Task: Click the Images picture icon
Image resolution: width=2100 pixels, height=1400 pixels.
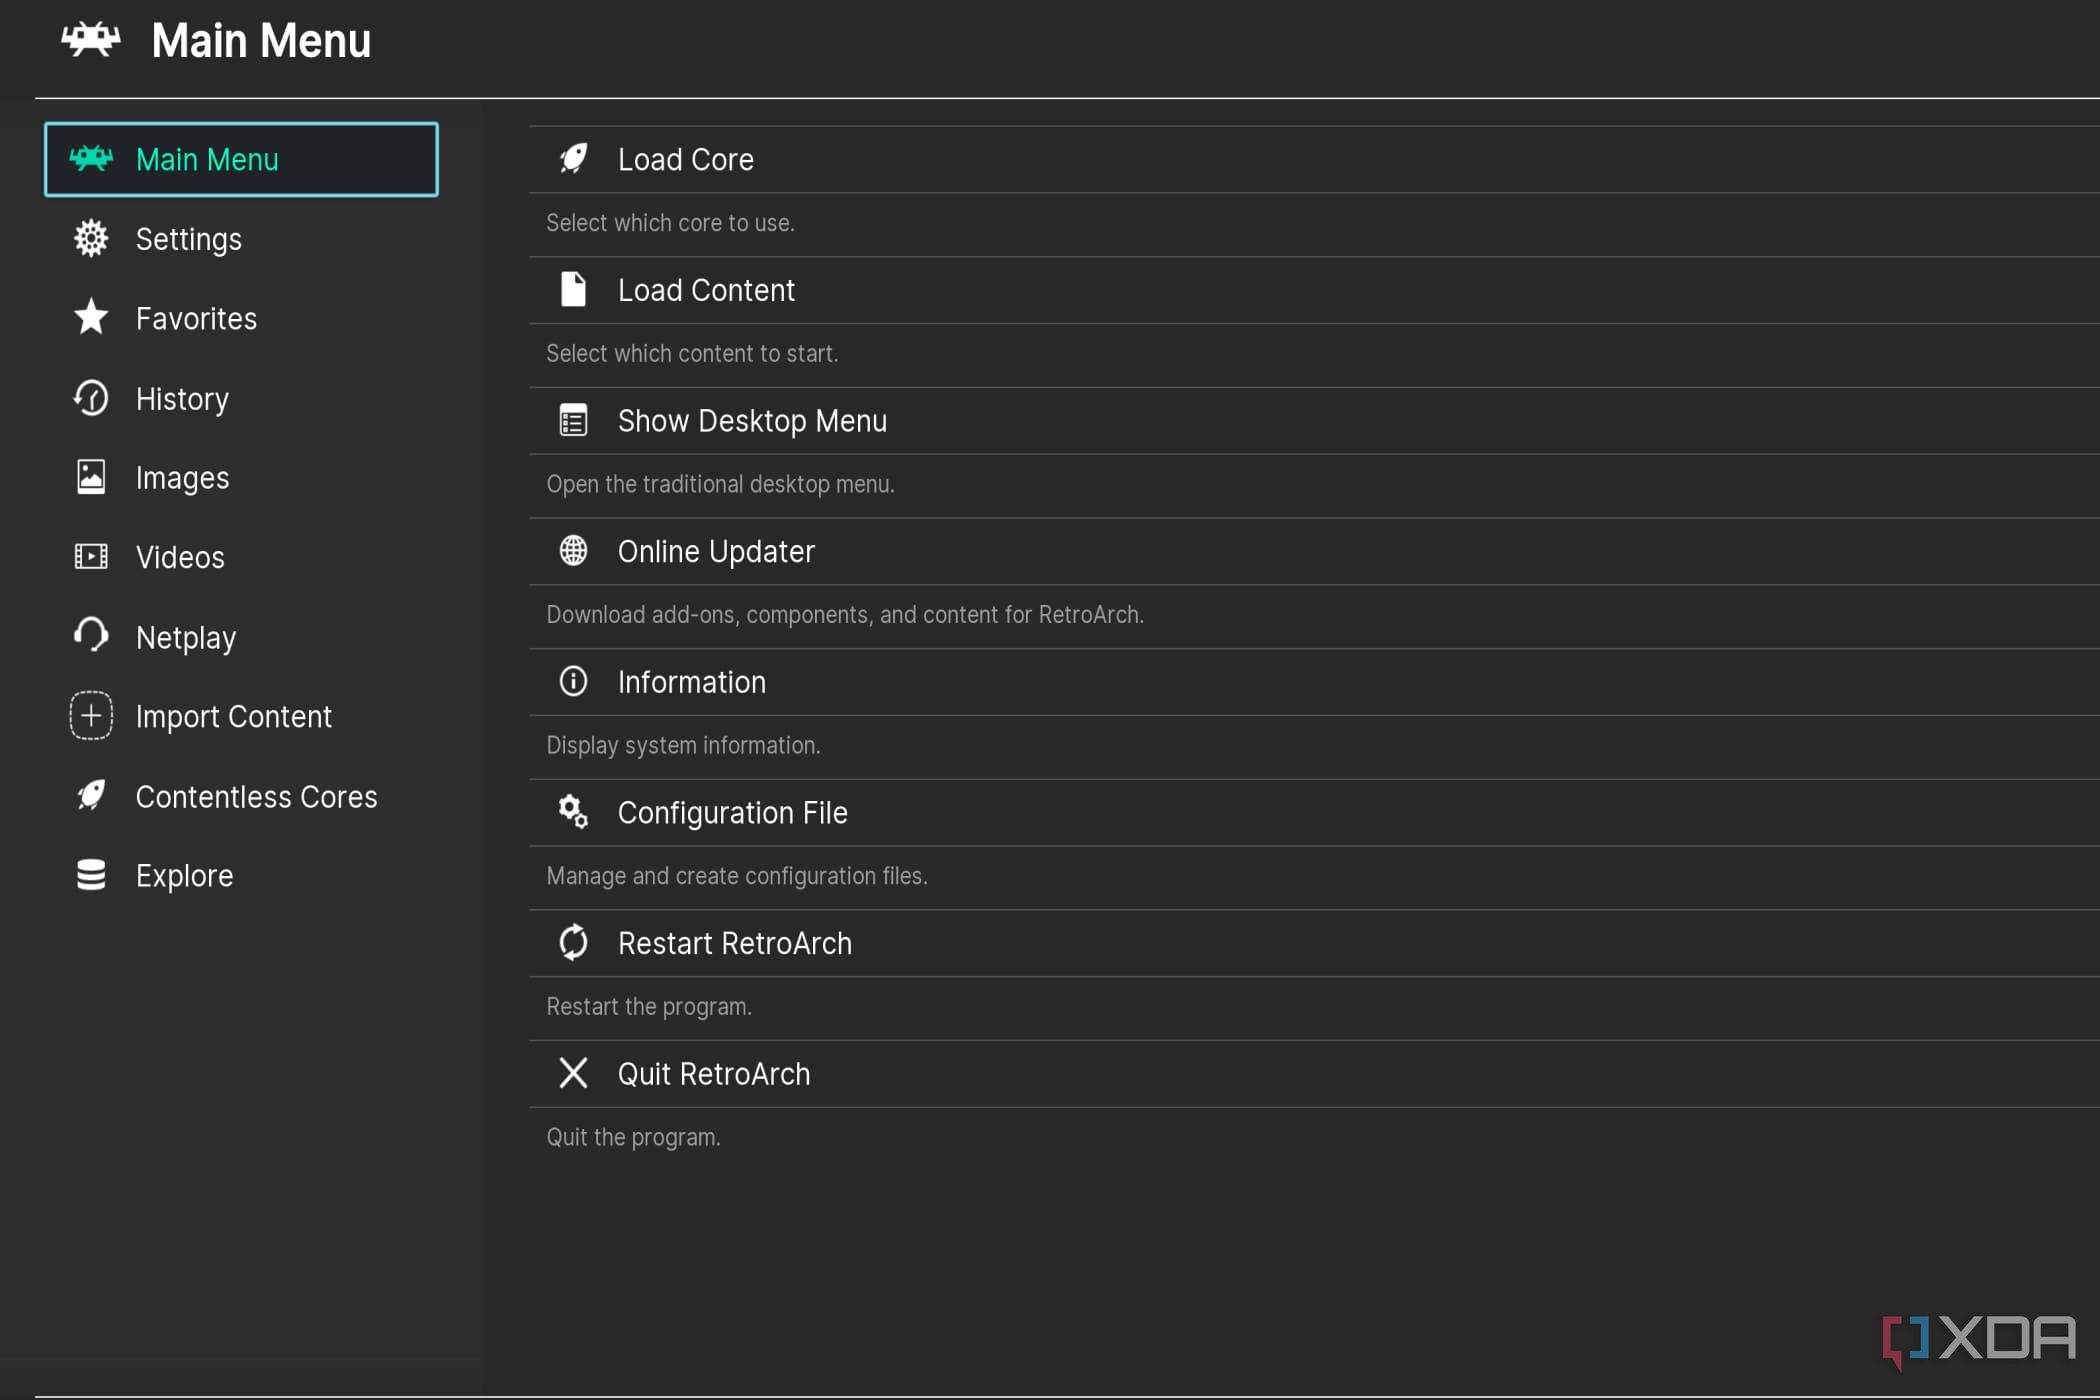Action: click(x=91, y=477)
